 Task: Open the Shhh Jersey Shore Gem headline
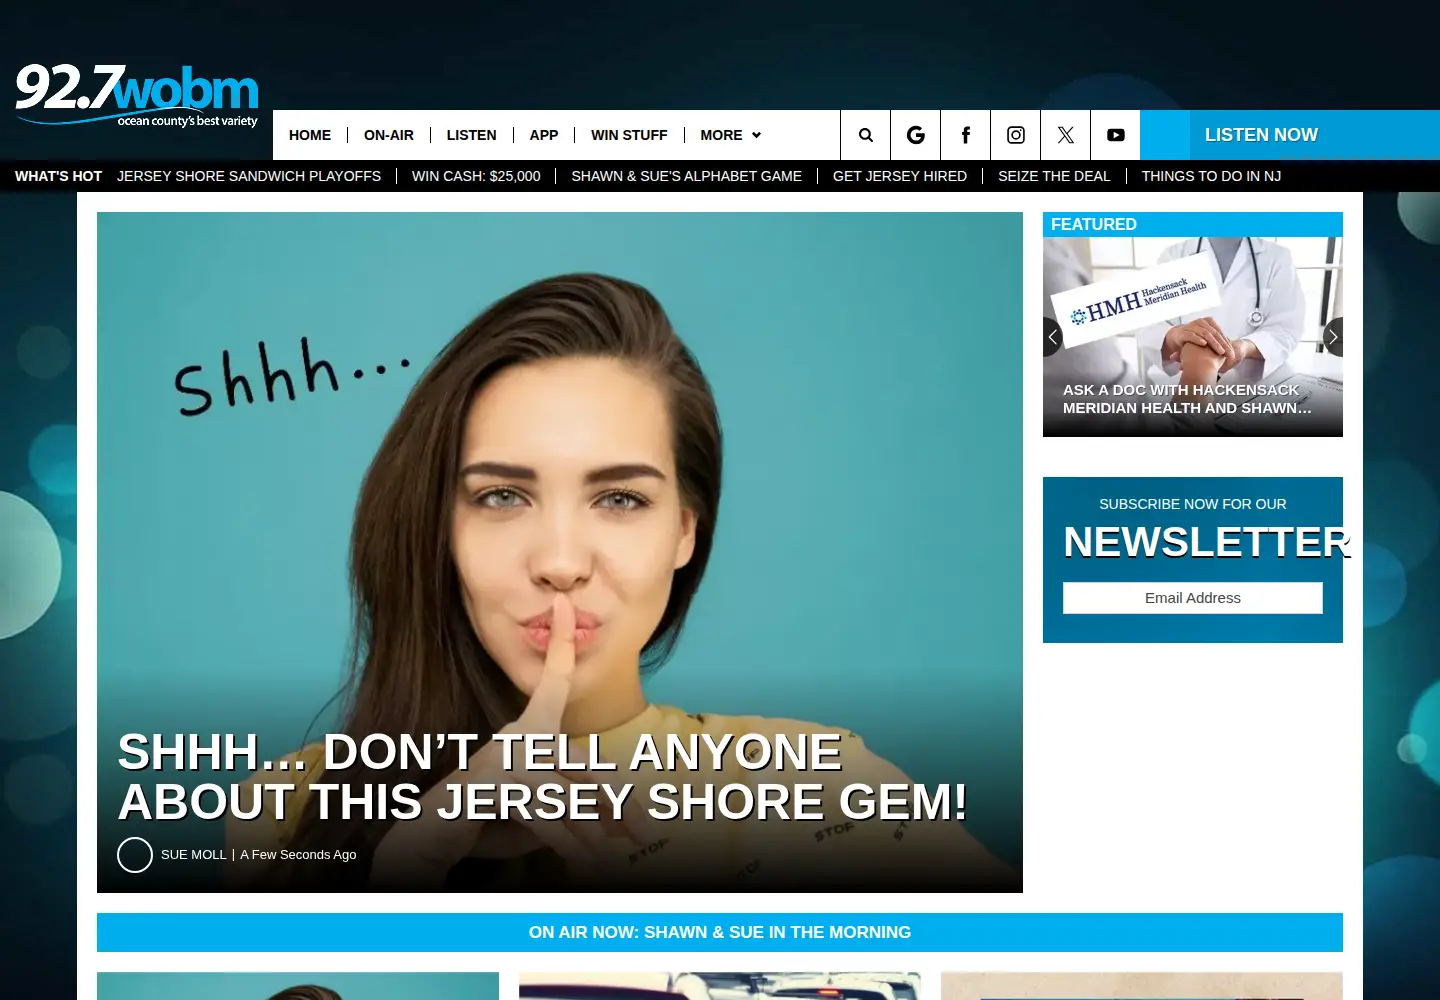pyautogui.click(x=543, y=777)
